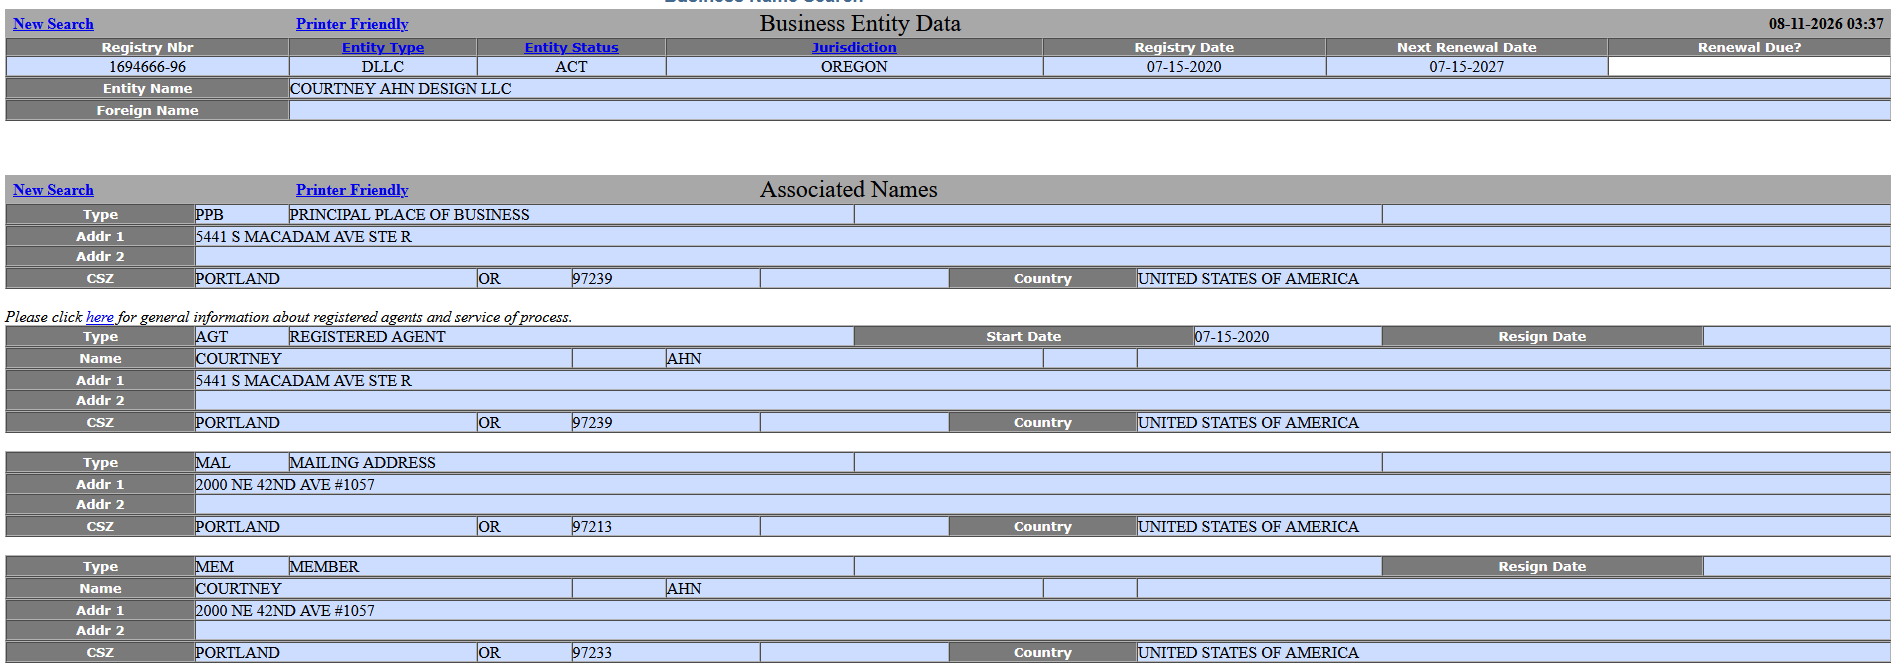Click the Entity Type header link
This screenshot has height=665, width=1891.
point(383,47)
